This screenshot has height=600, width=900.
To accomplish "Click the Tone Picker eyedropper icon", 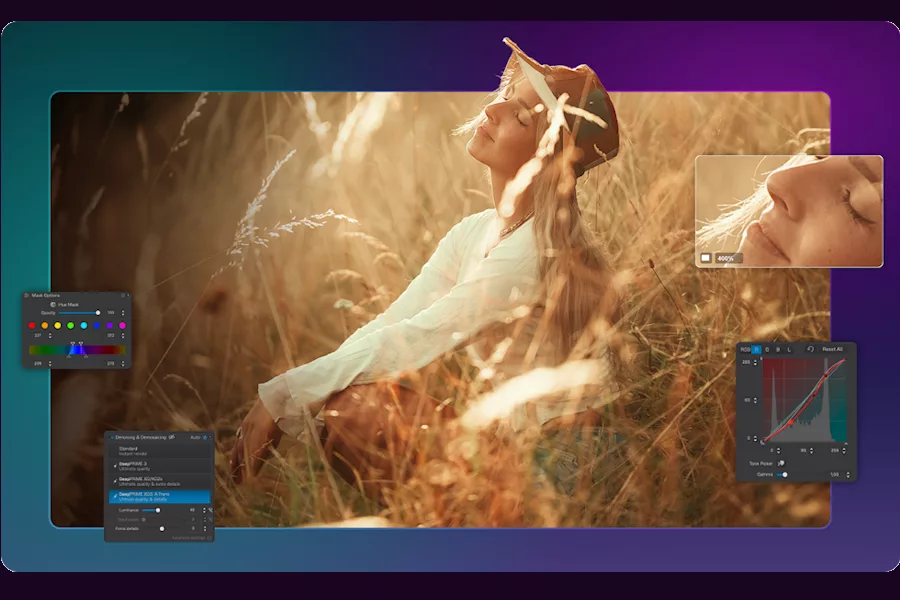I will click(781, 463).
